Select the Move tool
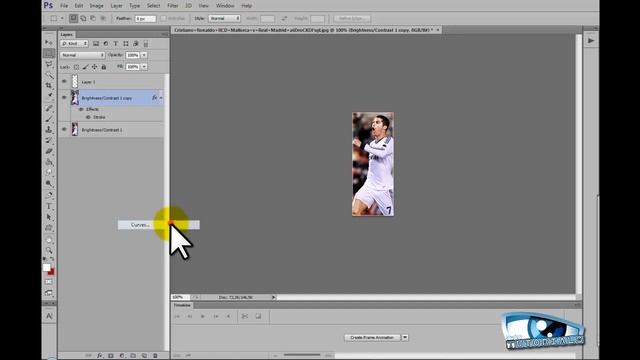The width and height of the screenshot is (640, 360). click(x=49, y=42)
